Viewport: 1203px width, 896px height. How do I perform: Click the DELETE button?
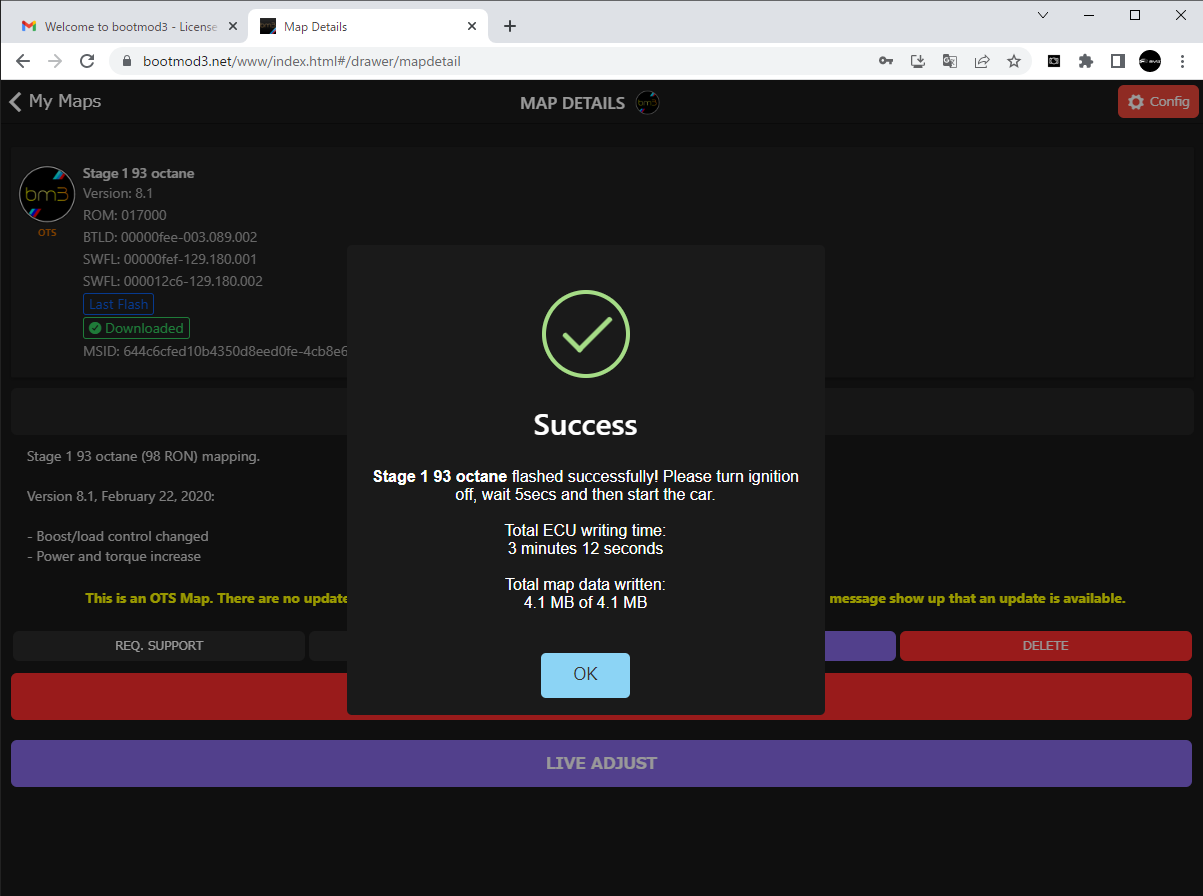point(1046,646)
